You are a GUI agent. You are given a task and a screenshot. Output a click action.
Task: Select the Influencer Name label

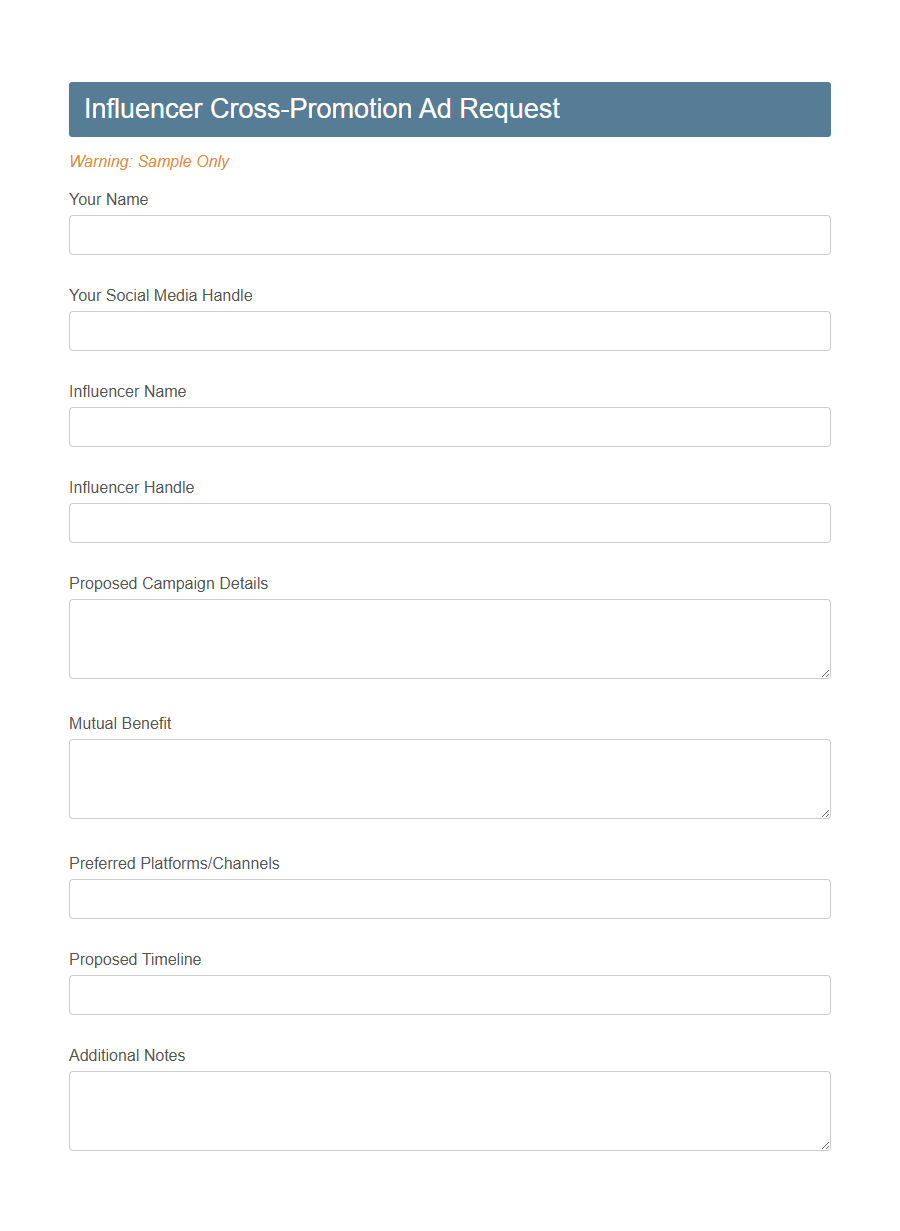[x=127, y=391]
